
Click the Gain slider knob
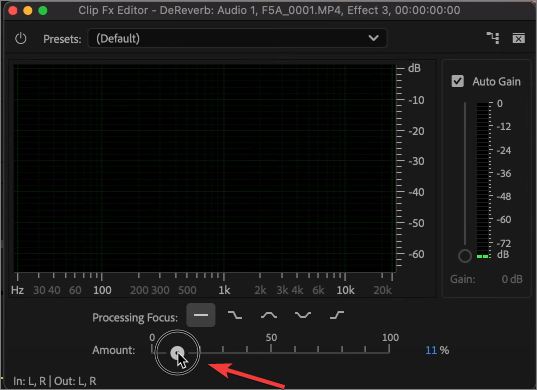pyautogui.click(x=465, y=256)
